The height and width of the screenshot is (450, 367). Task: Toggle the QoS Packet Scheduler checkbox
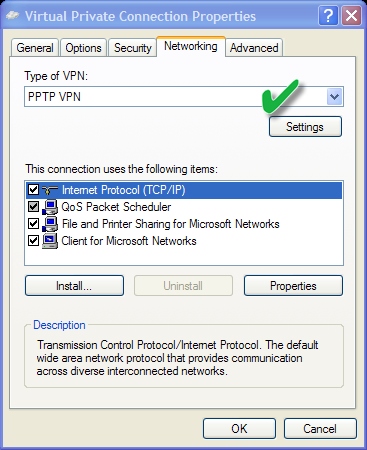(x=33, y=207)
